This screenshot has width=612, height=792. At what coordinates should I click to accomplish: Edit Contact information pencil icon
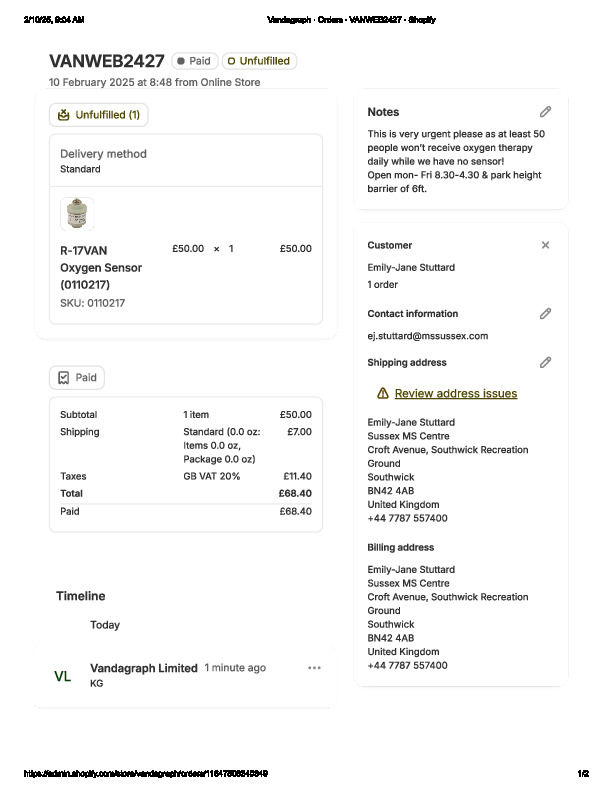[x=545, y=314]
